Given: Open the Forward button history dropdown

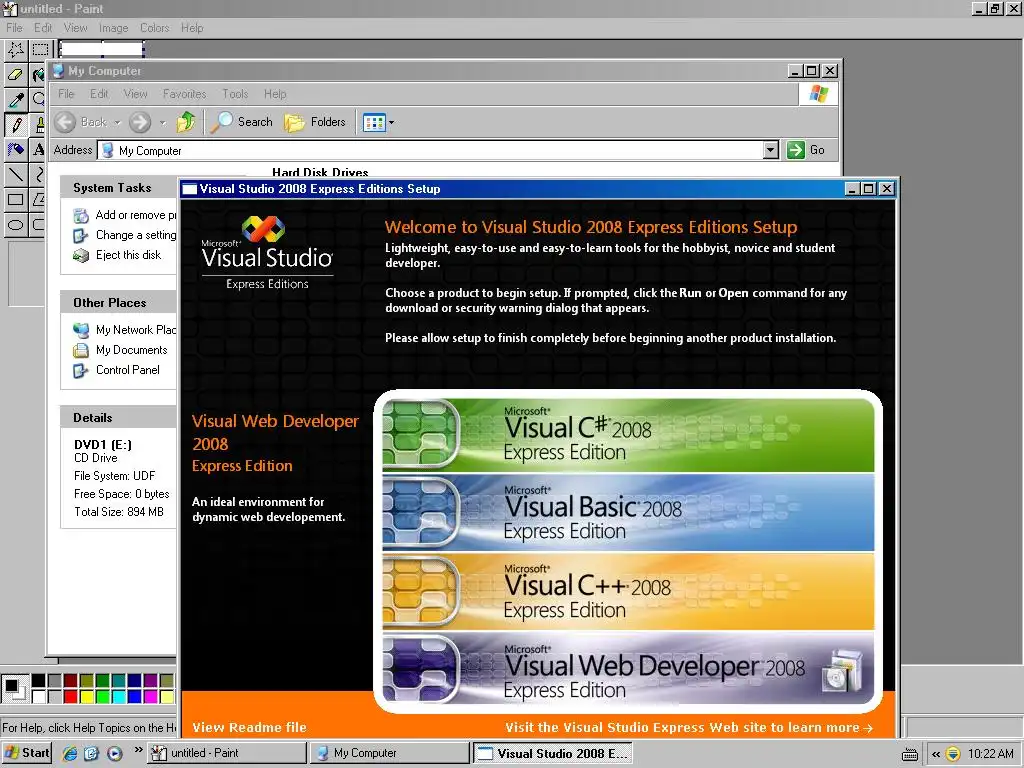Looking at the screenshot, I should click(163, 122).
